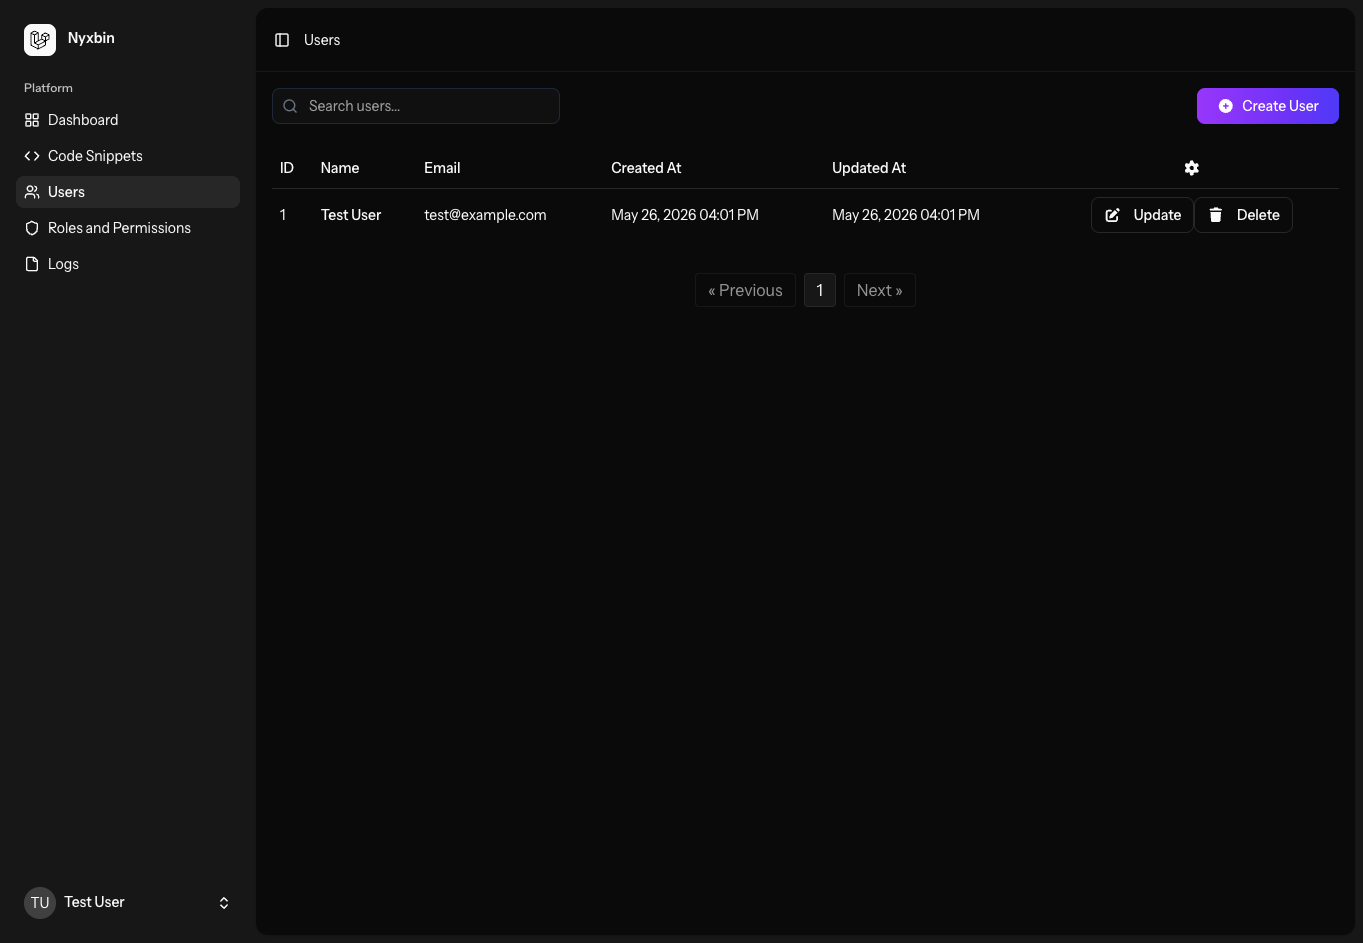Image resolution: width=1363 pixels, height=943 pixels.
Task: Click the Updated At column header
Action: (x=869, y=168)
